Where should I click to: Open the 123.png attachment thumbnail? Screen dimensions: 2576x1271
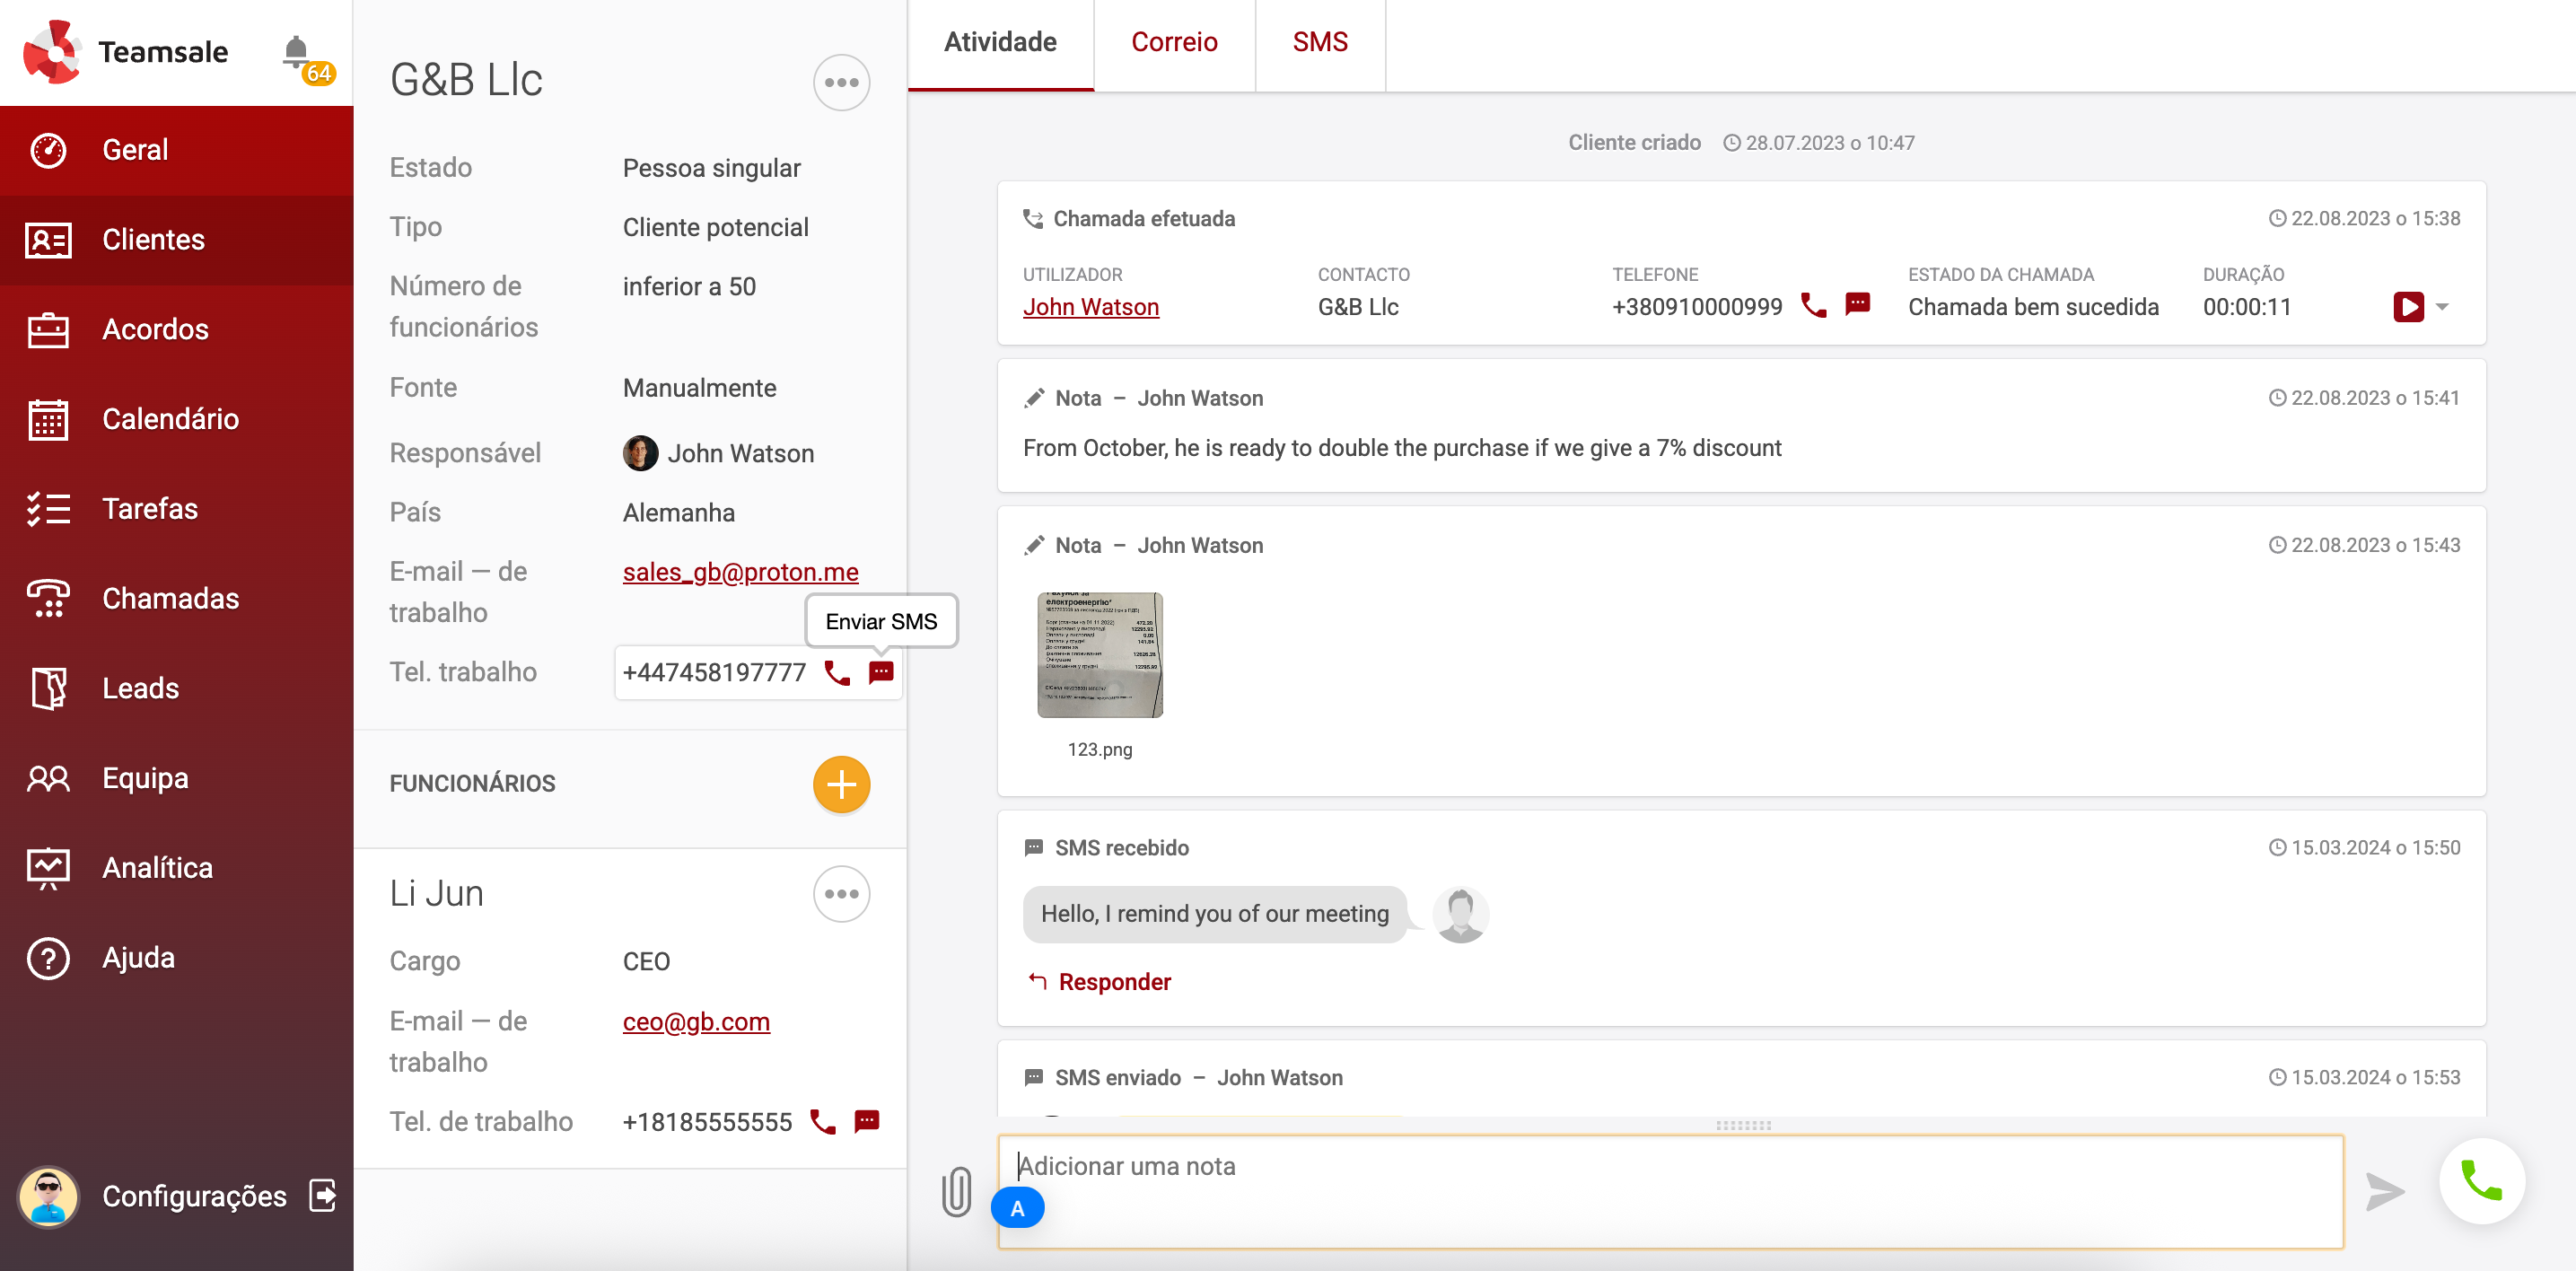click(x=1100, y=655)
